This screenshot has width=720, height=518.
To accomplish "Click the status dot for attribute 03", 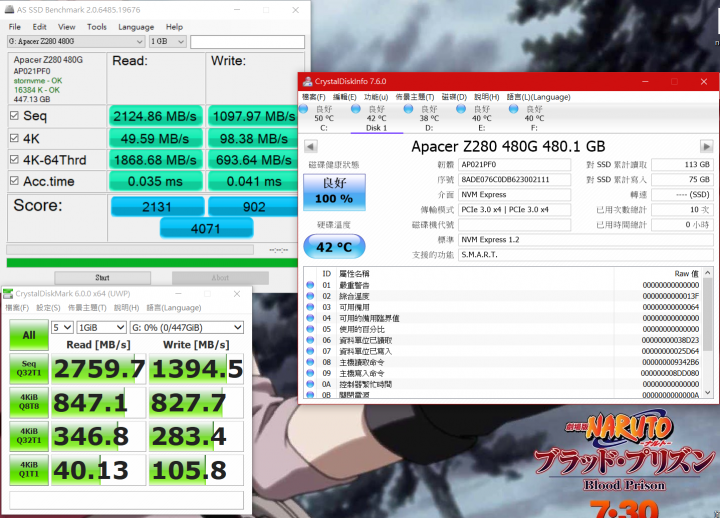I will point(310,307).
